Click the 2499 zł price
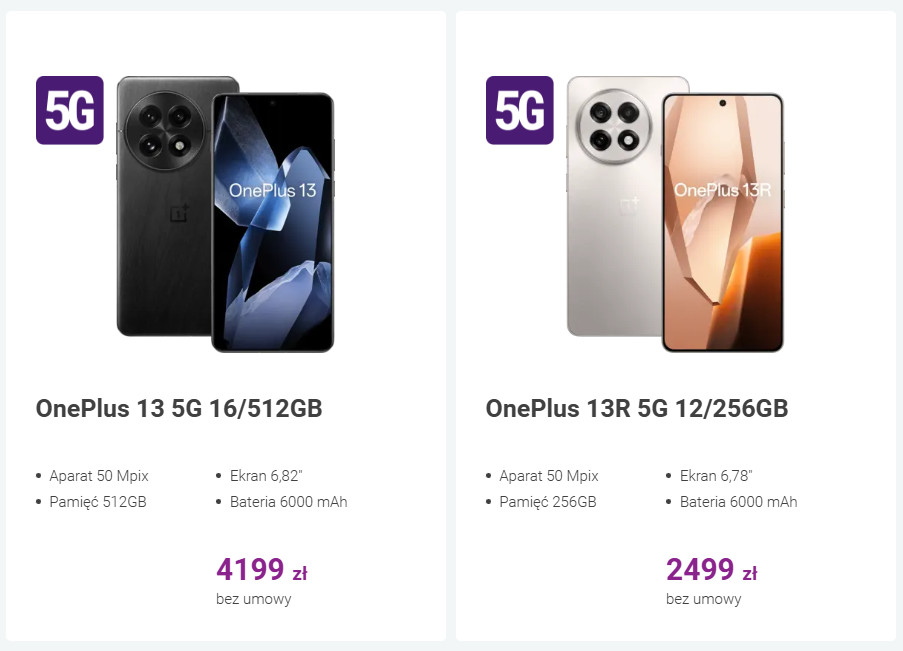Screen dimensions: 903x651 tap(711, 570)
